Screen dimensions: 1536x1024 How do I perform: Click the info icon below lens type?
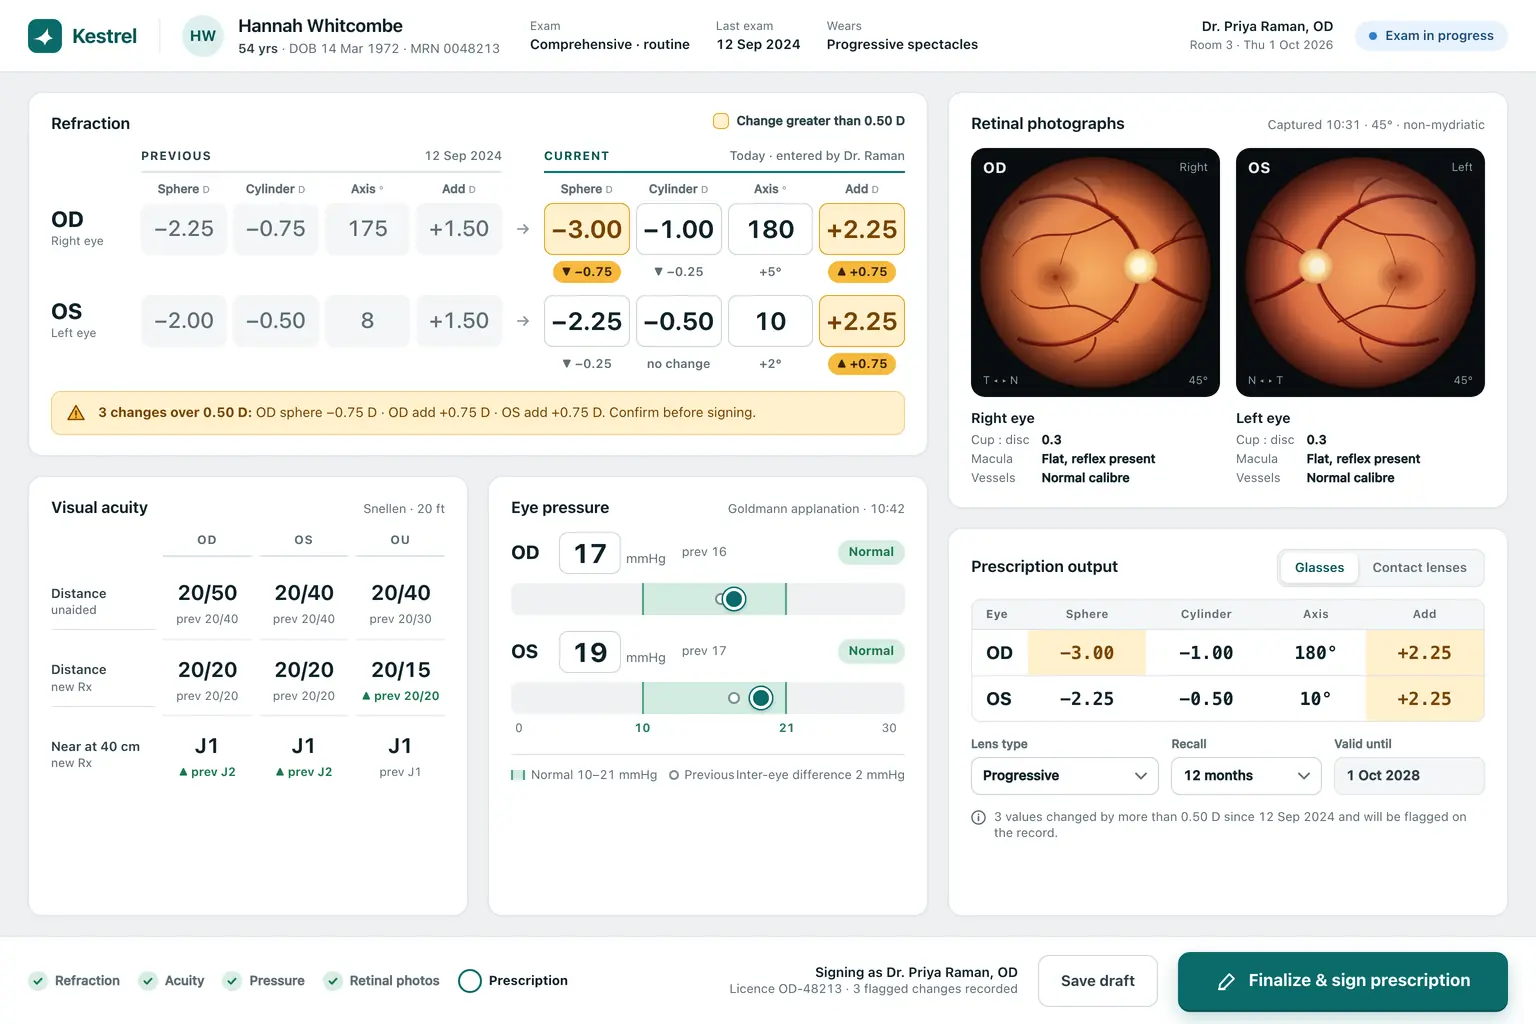pos(979,817)
